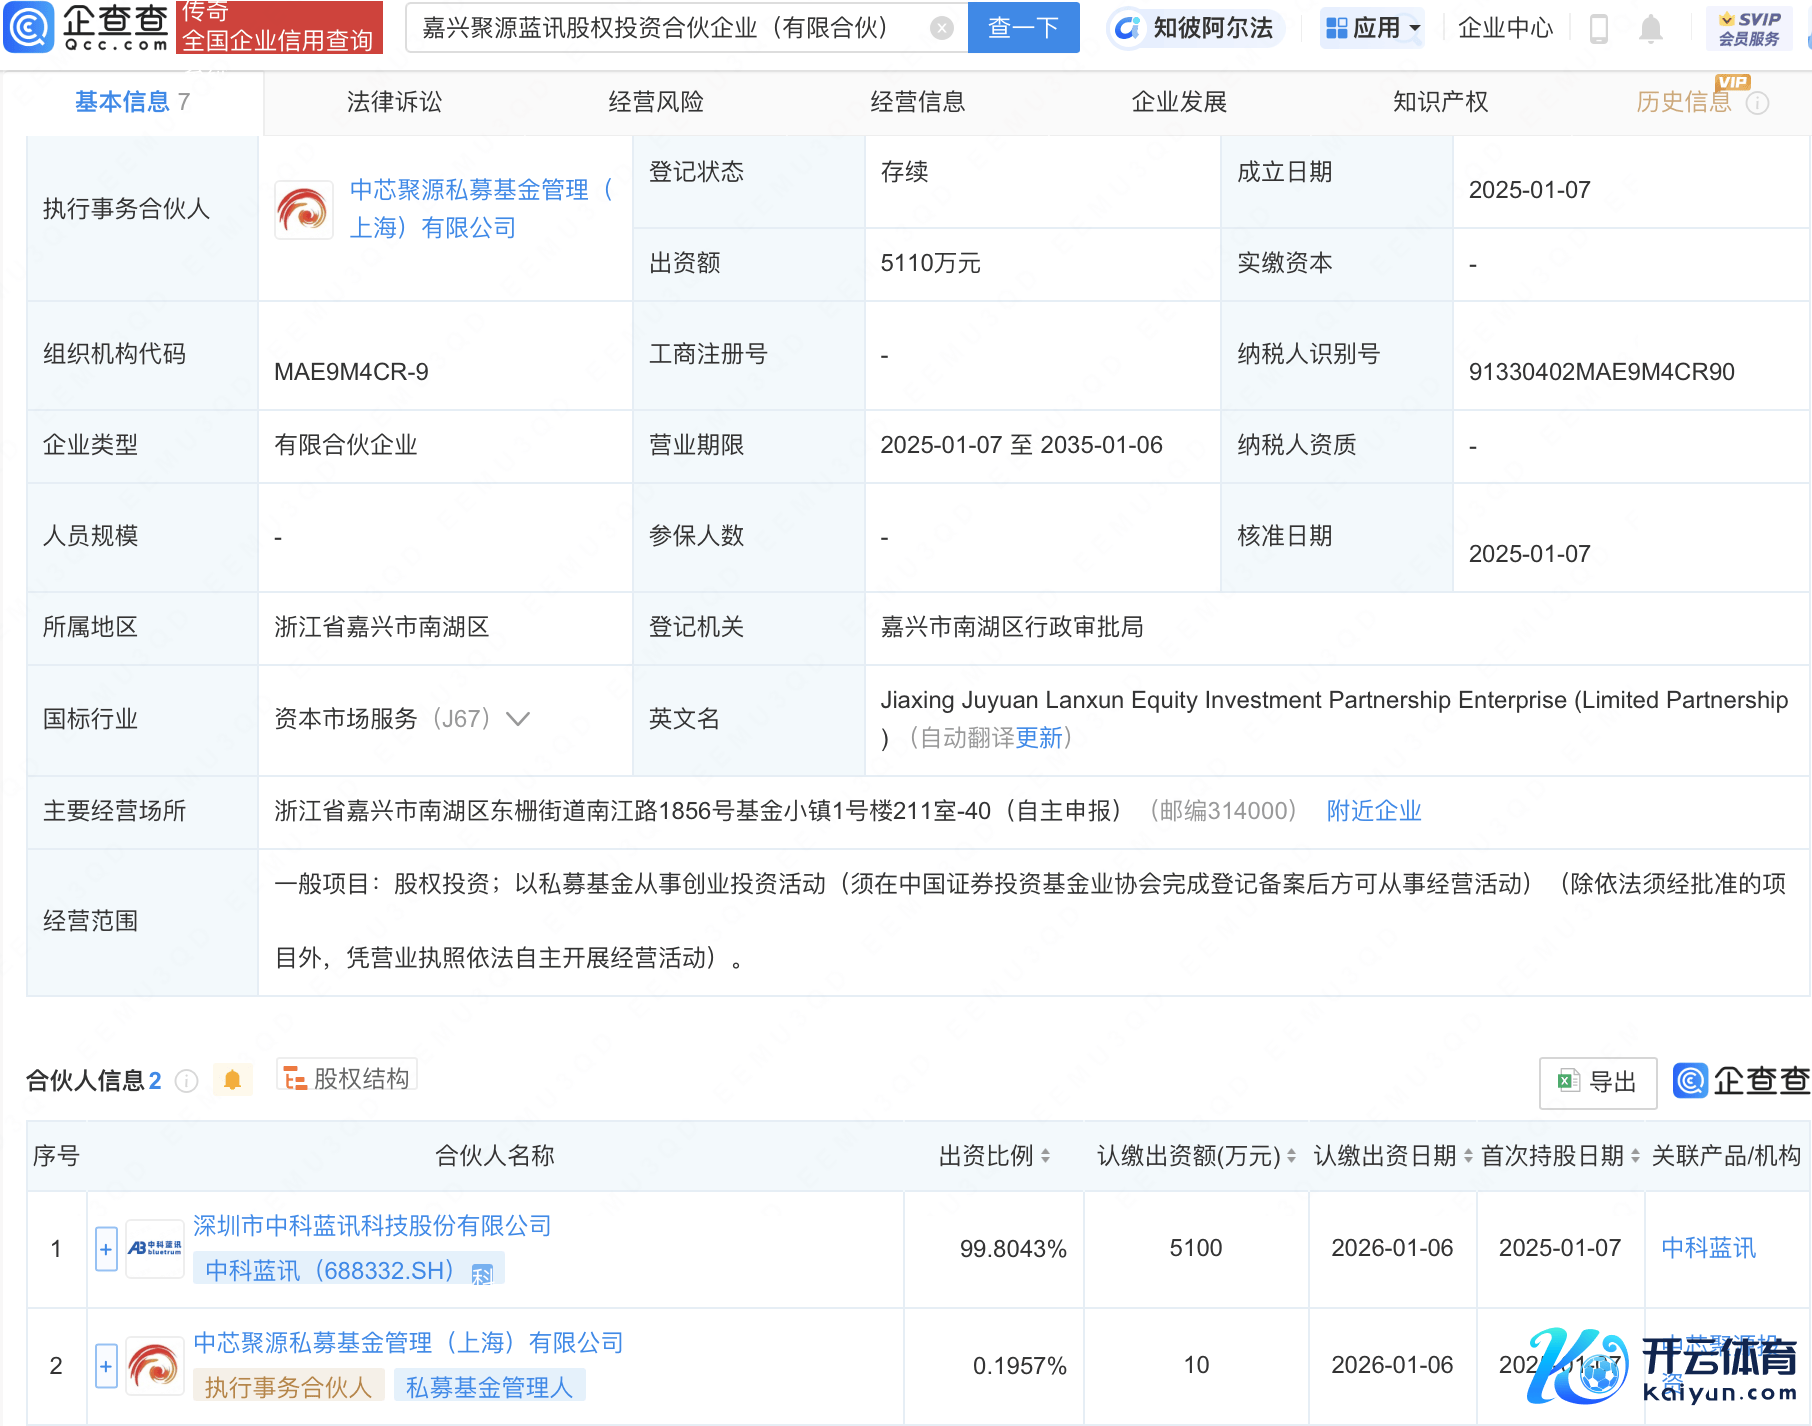Switch to the 知识产权 tab

tap(1440, 102)
